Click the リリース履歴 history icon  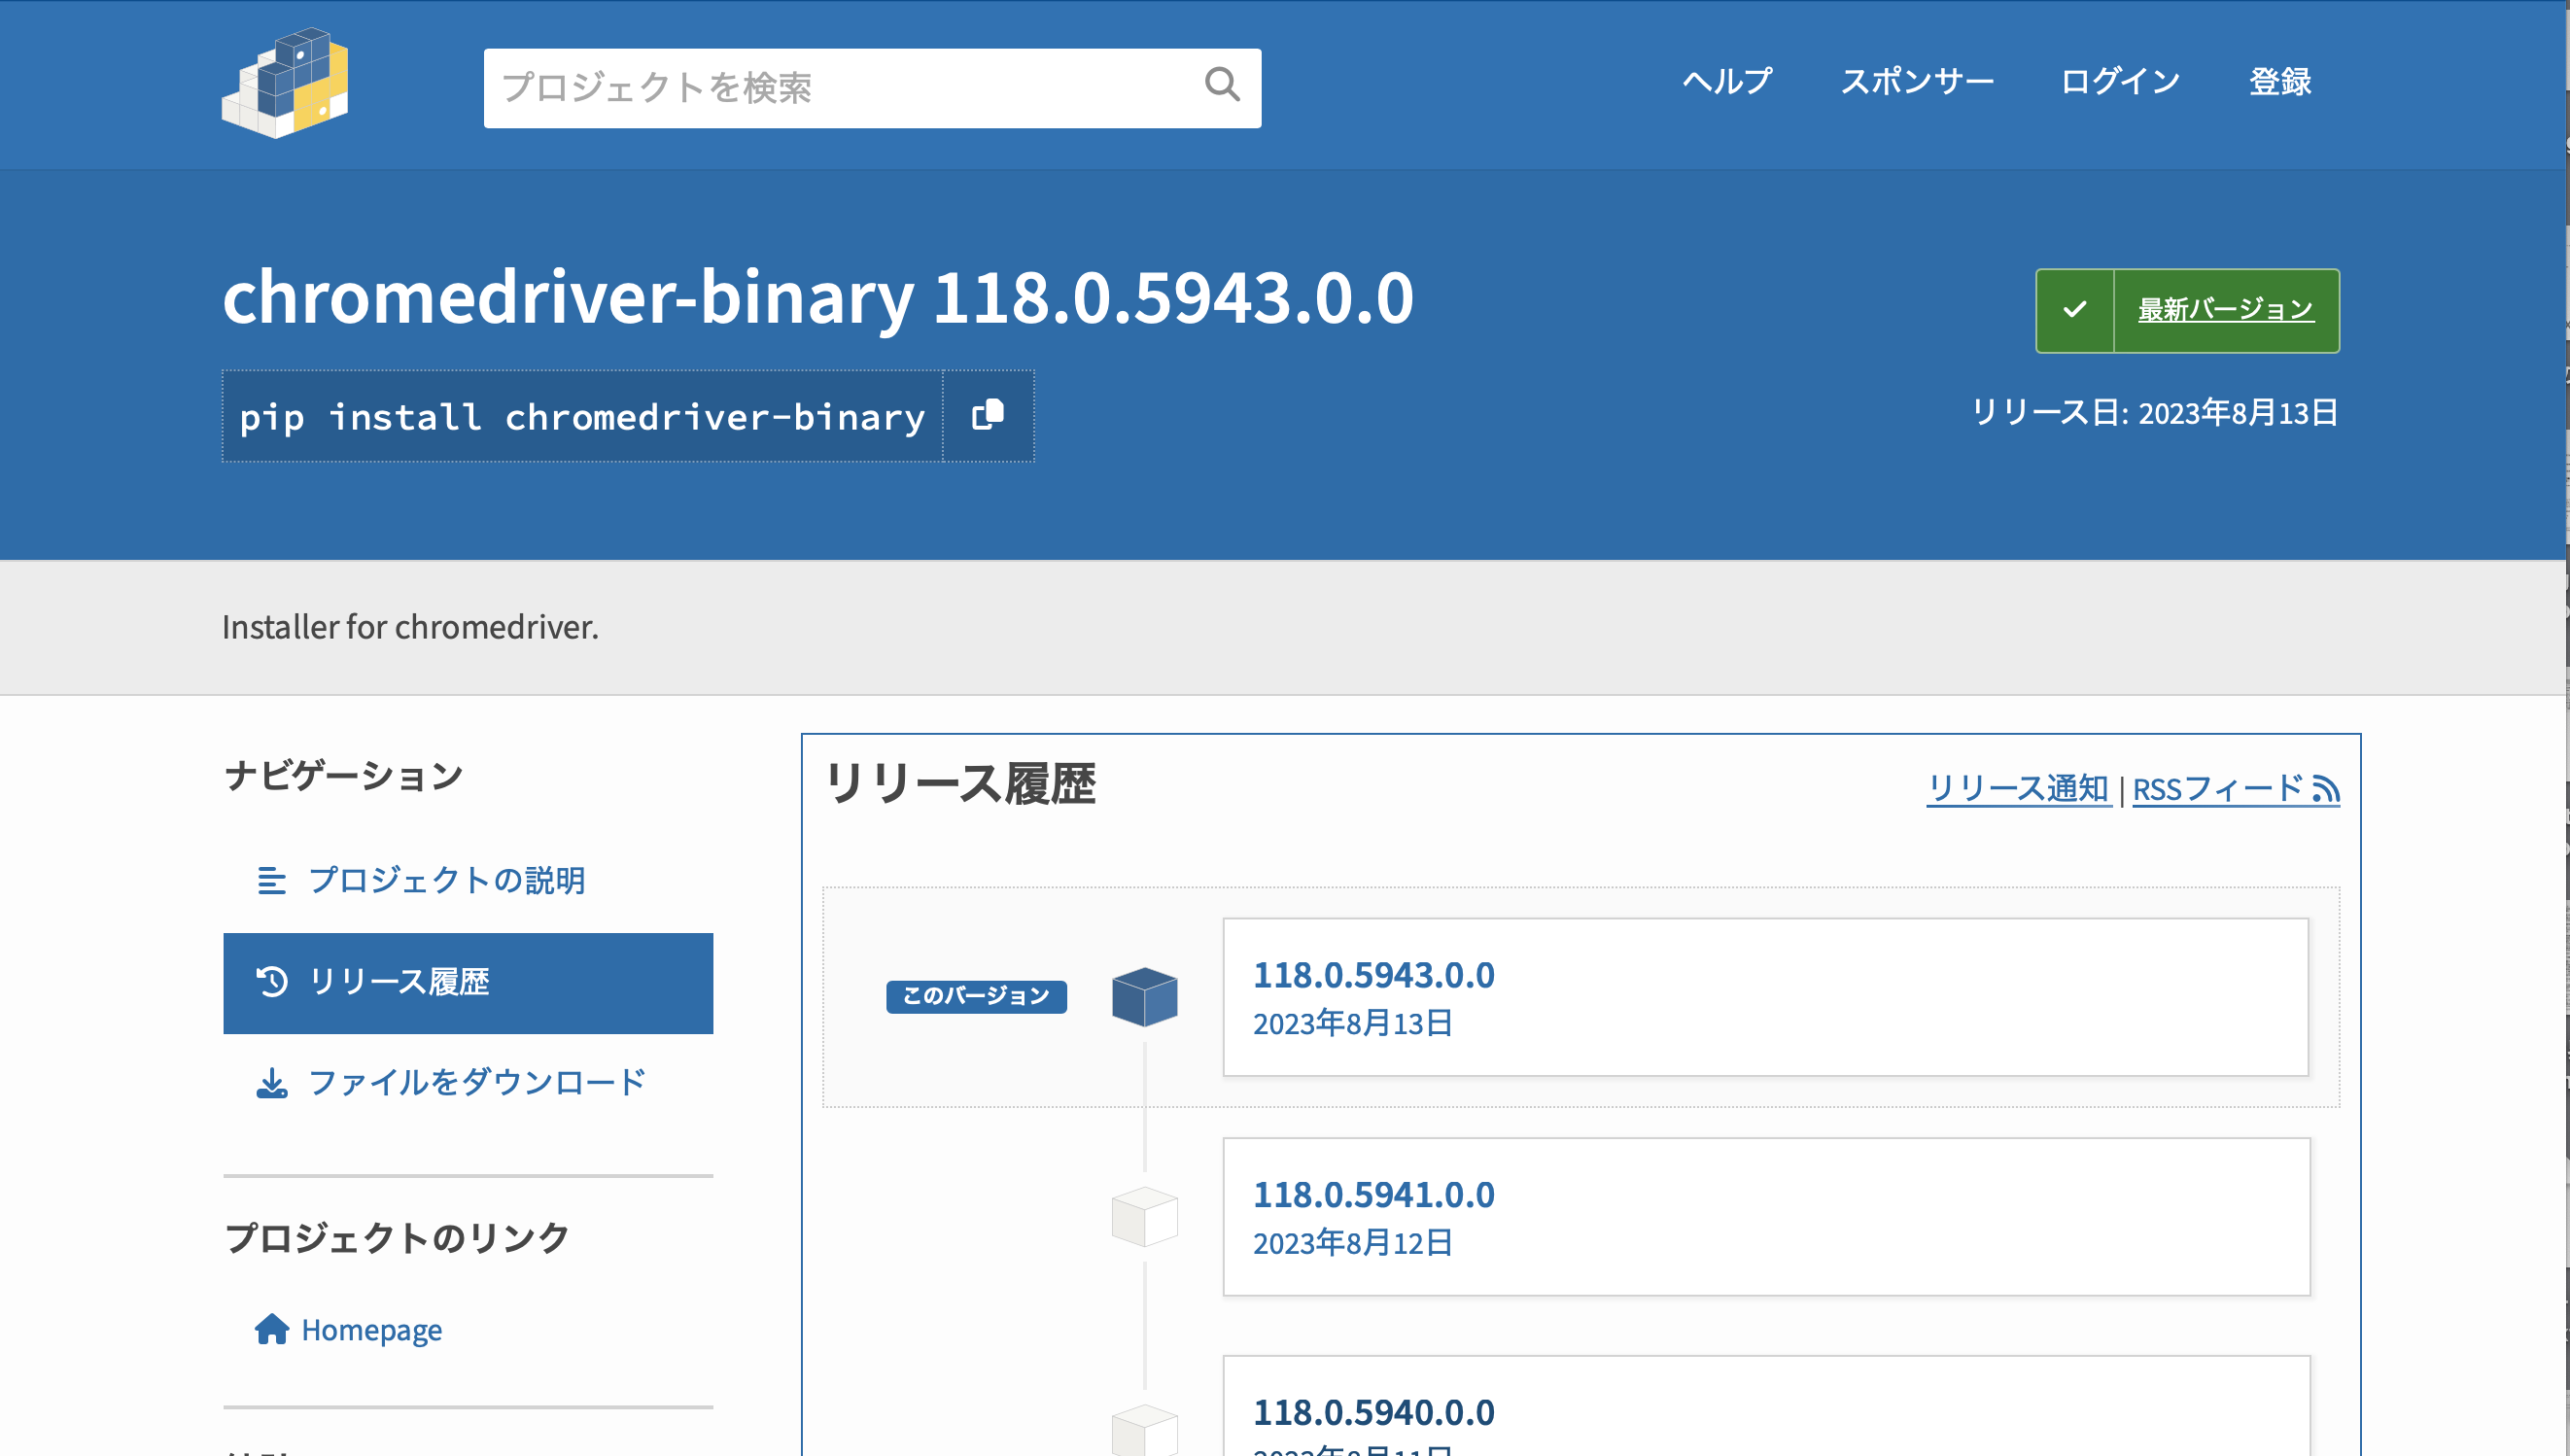(x=271, y=983)
